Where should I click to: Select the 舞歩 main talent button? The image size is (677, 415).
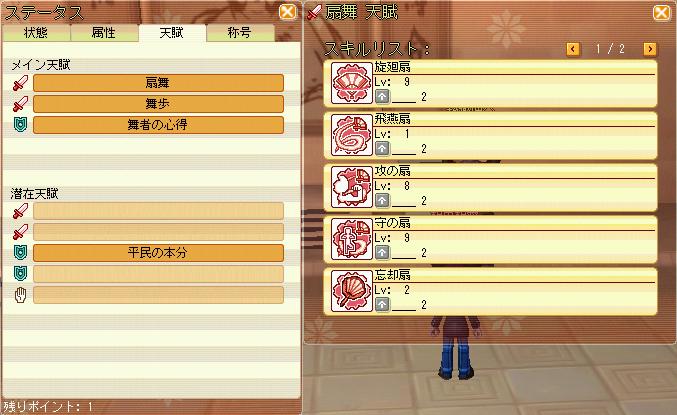tap(158, 104)
